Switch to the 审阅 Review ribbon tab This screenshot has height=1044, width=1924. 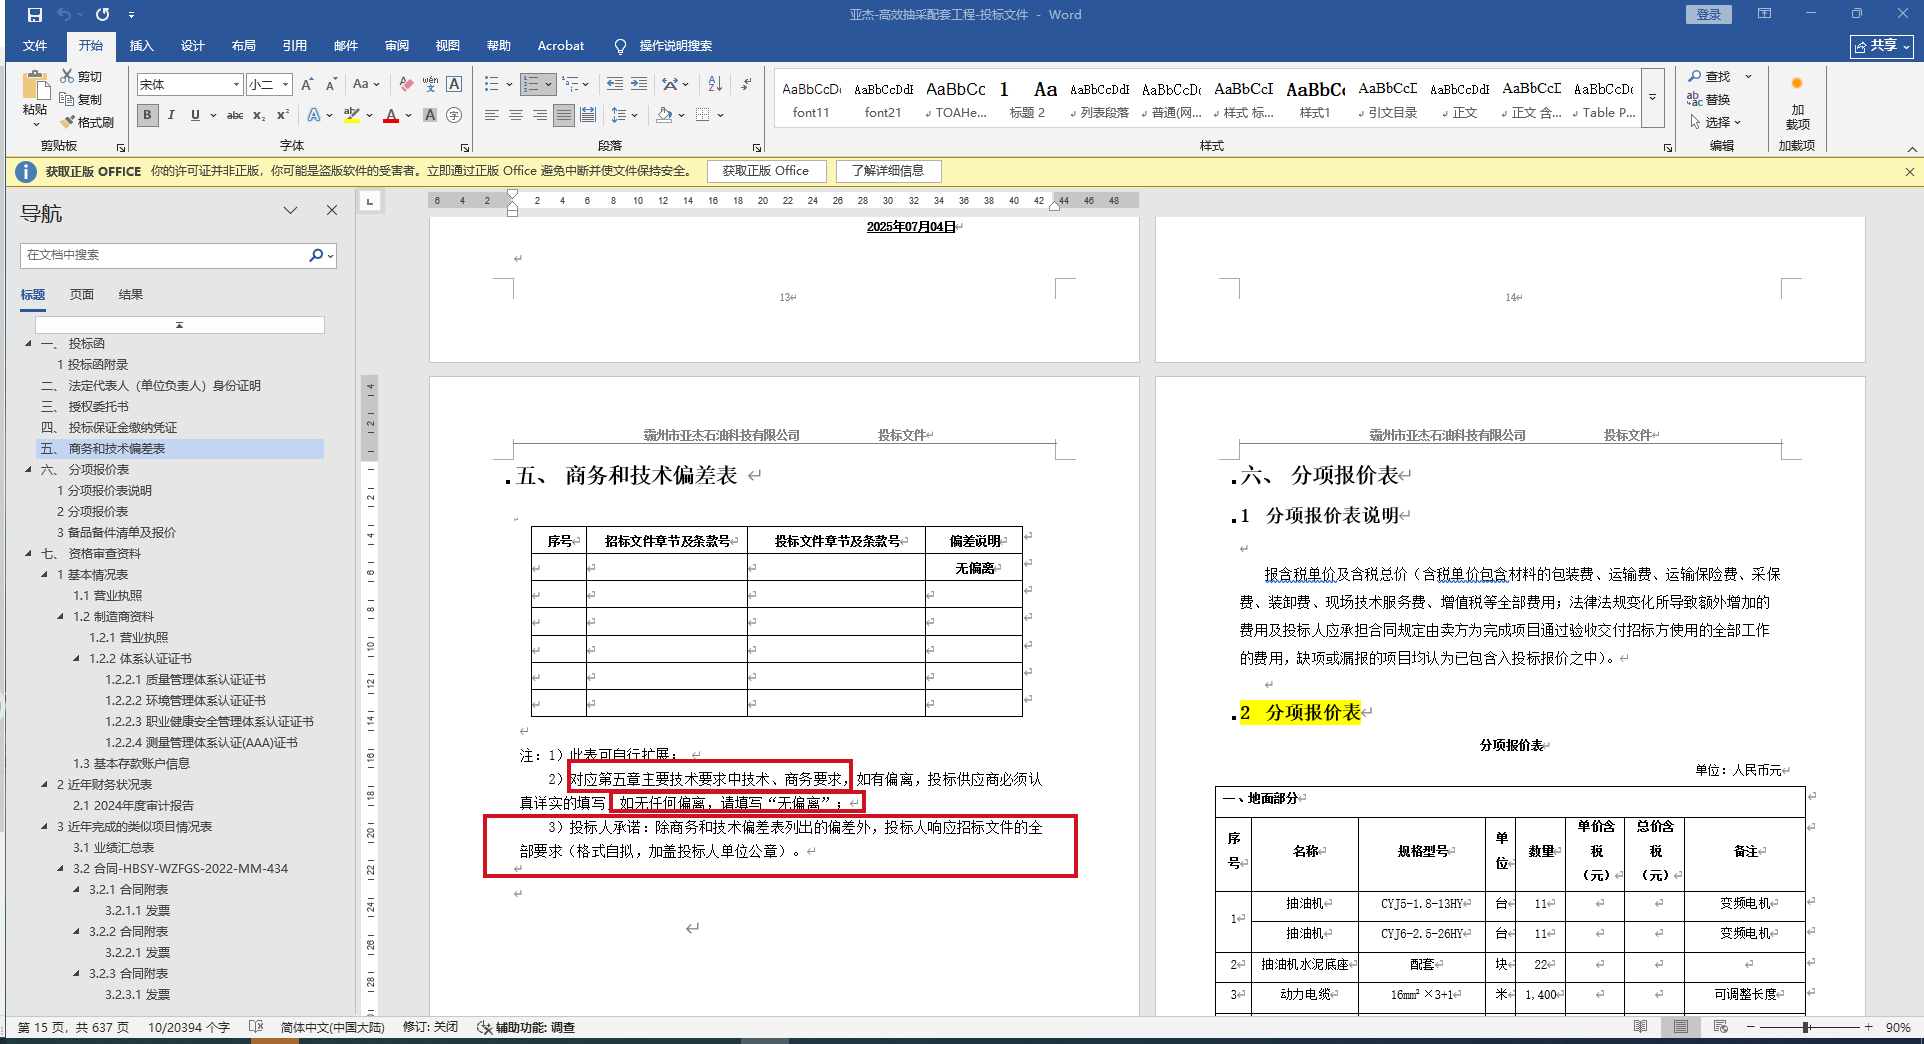pos(397,46)
